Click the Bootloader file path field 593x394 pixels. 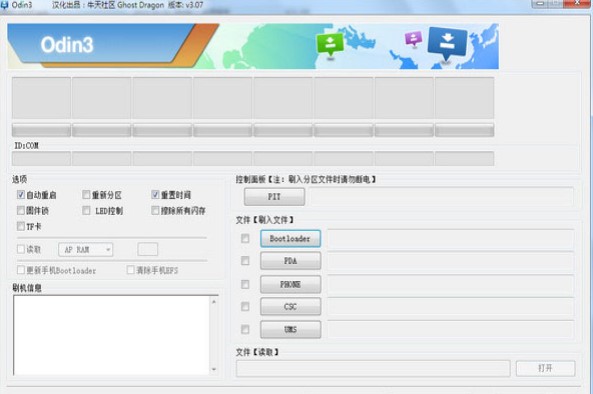[x=450, y=239]
